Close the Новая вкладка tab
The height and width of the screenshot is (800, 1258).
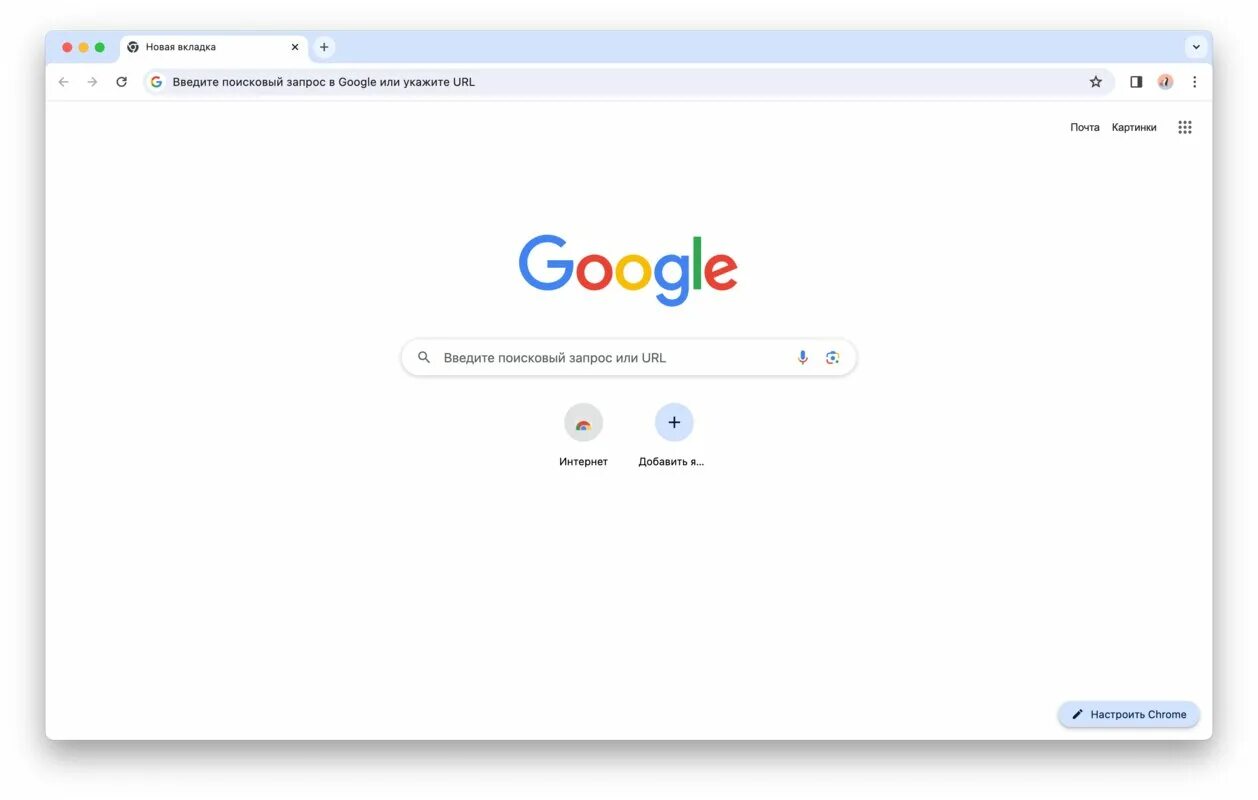pyautogui.click(x=295, y=47)
